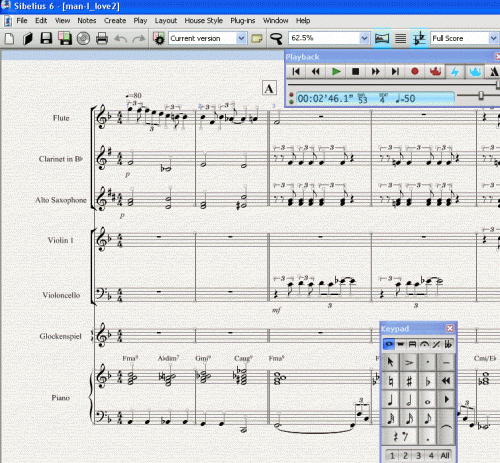Viewport: 500px width, 463px height.
Task: Apply a natural sign from the Keypad
Action: tap(391, 381)
